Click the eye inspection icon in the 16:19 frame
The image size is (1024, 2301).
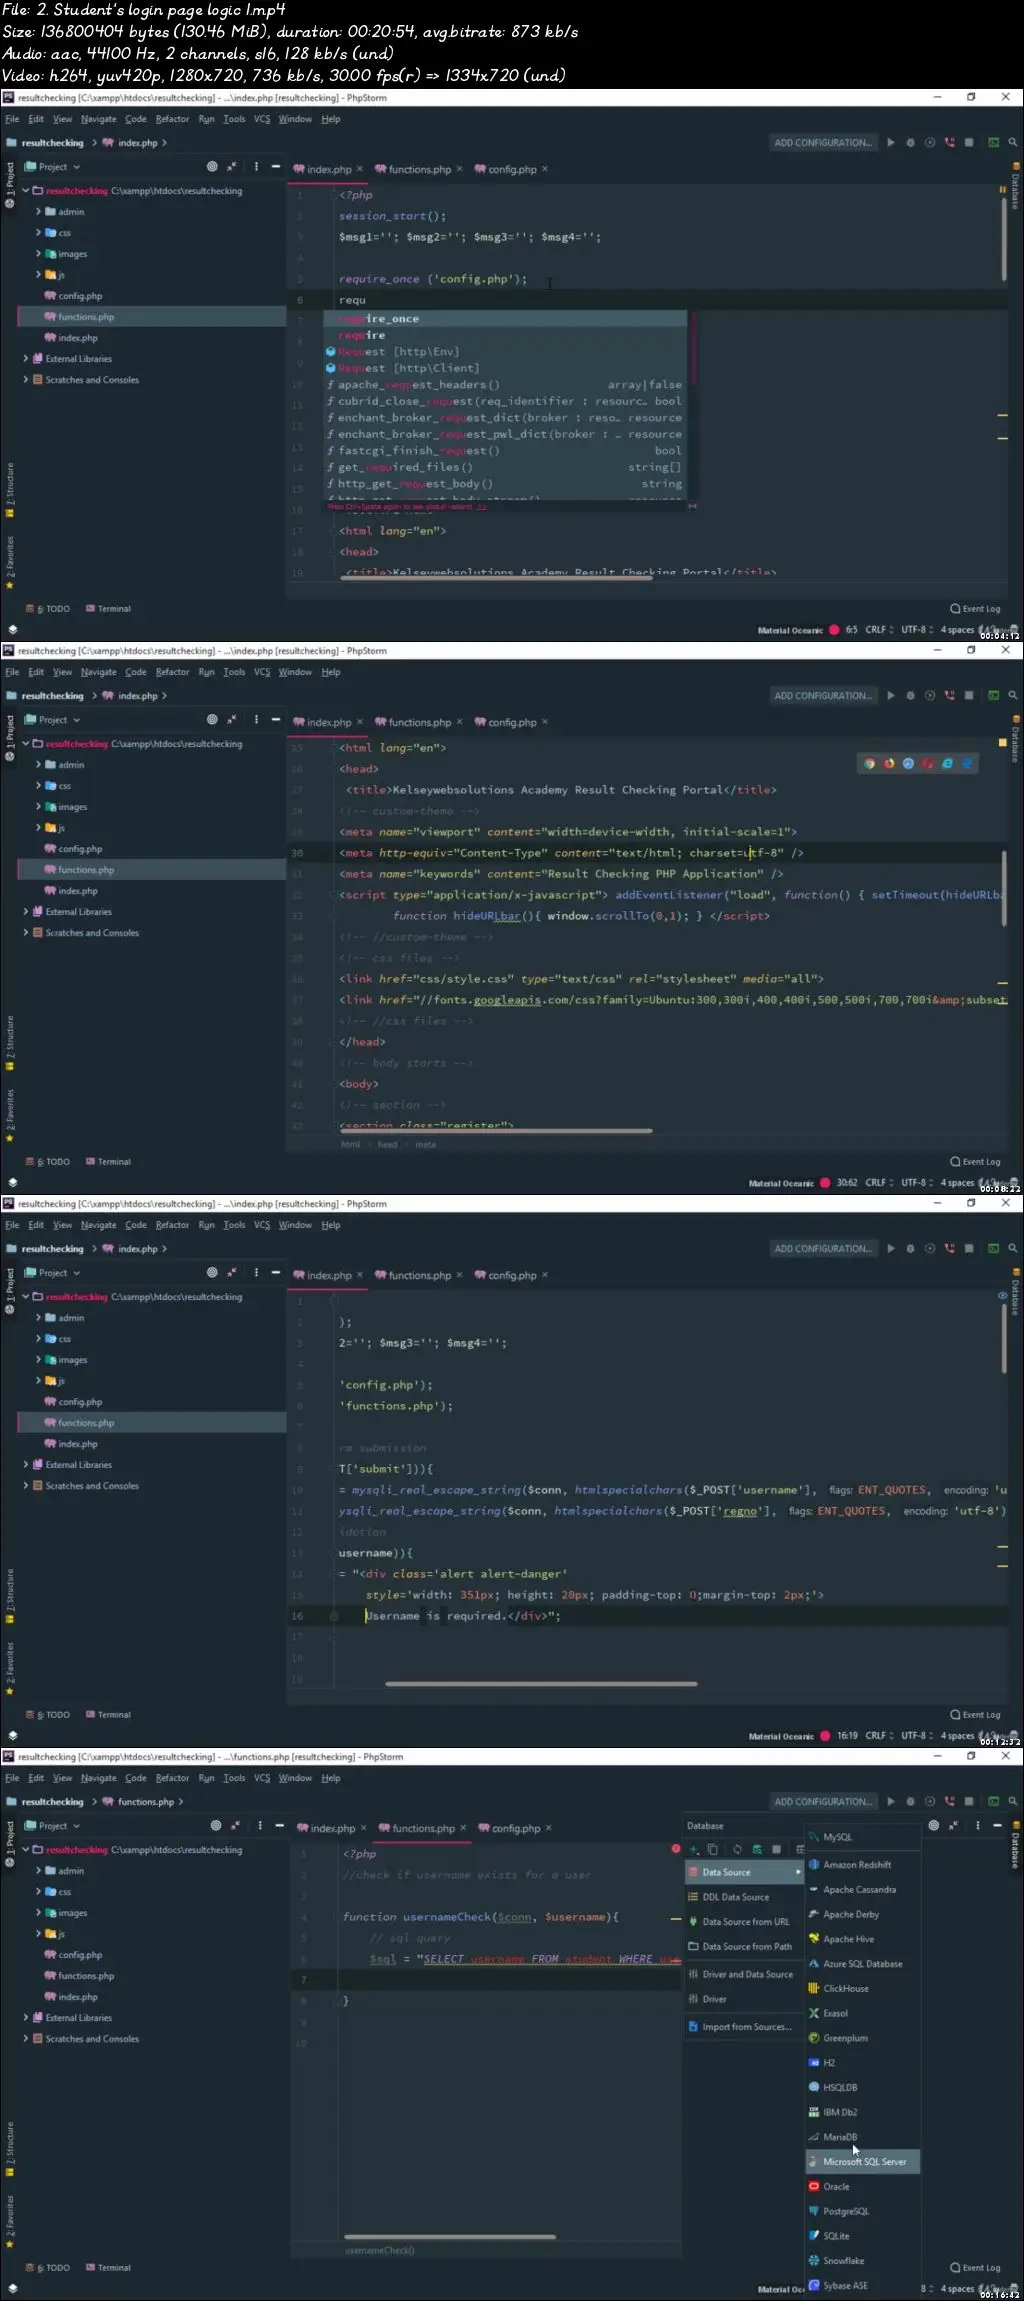click(x=1002, y=1296)
